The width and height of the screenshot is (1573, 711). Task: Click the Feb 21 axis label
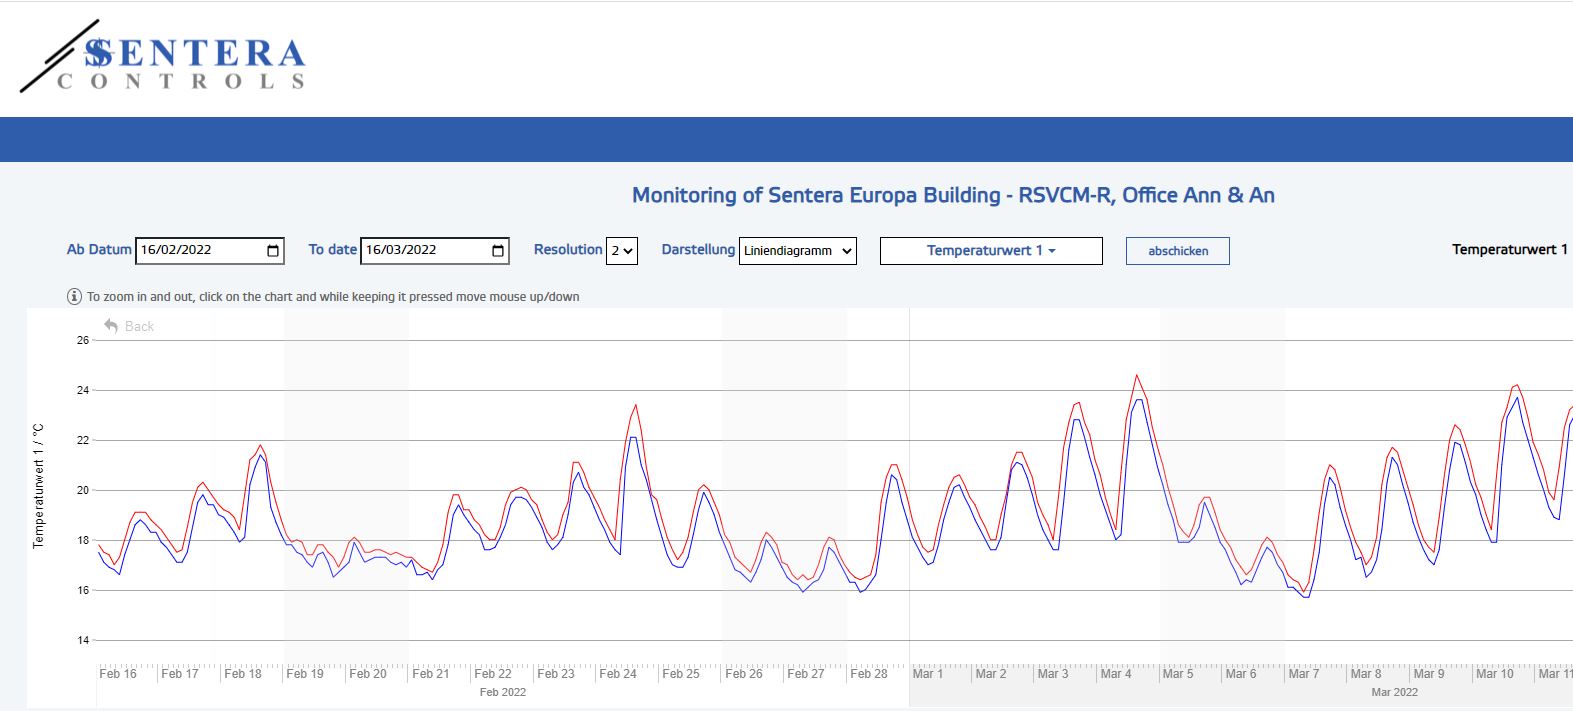coord(431,674)
